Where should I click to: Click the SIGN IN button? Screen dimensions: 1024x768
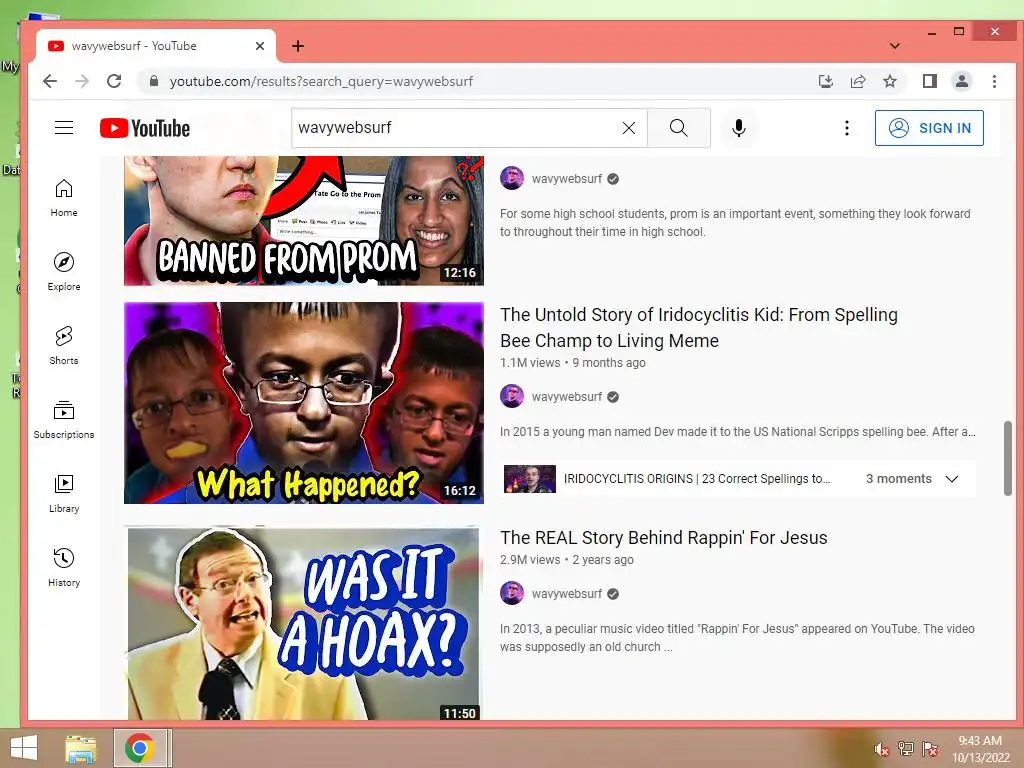click(x=929, y=128)
